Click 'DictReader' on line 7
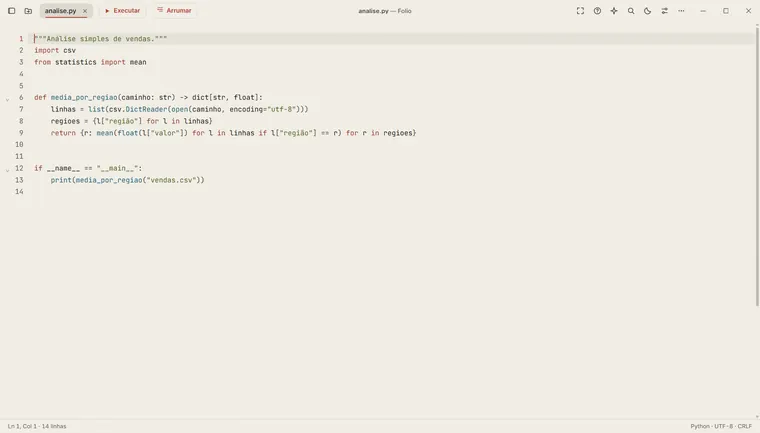760x433 pixels. coord(146,109)
